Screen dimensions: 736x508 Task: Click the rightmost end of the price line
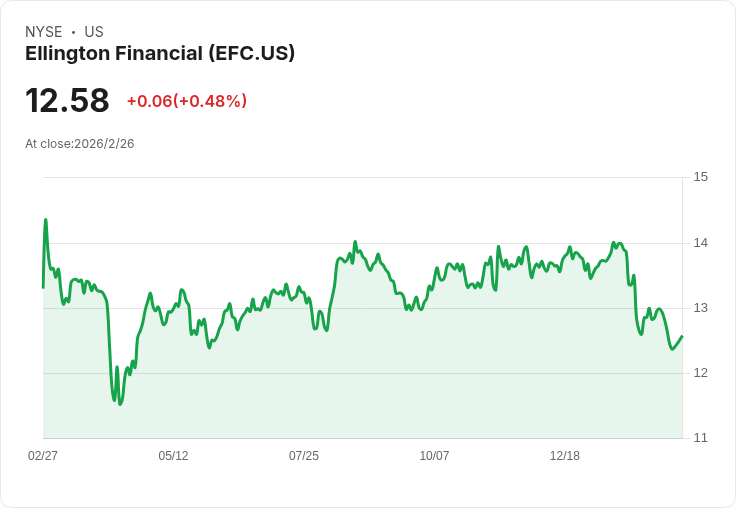682,336
